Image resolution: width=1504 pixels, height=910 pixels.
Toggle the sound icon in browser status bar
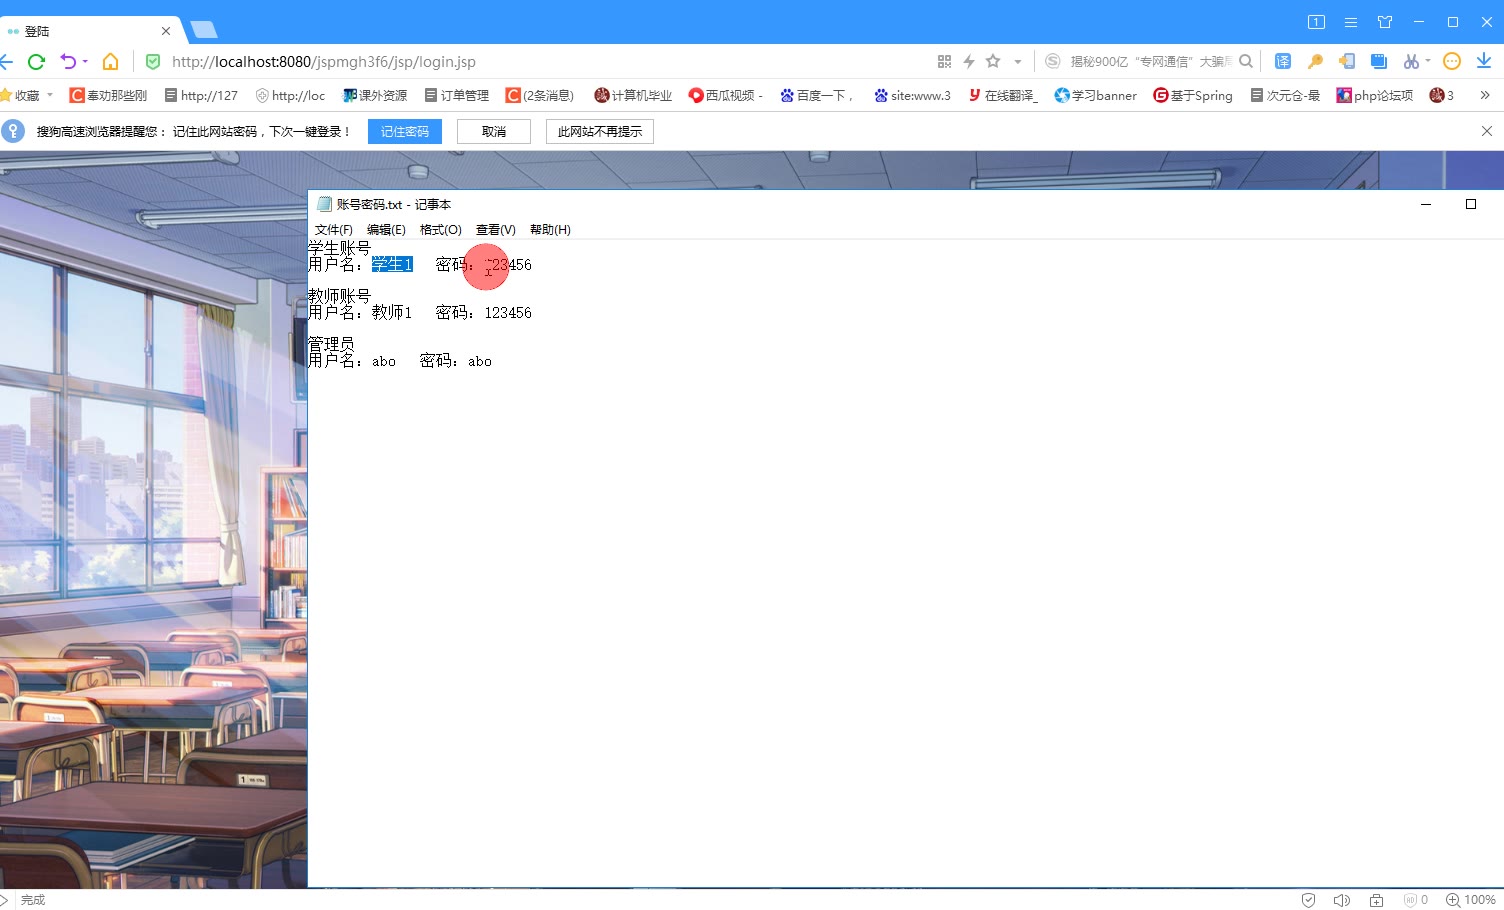[1342, 900]
